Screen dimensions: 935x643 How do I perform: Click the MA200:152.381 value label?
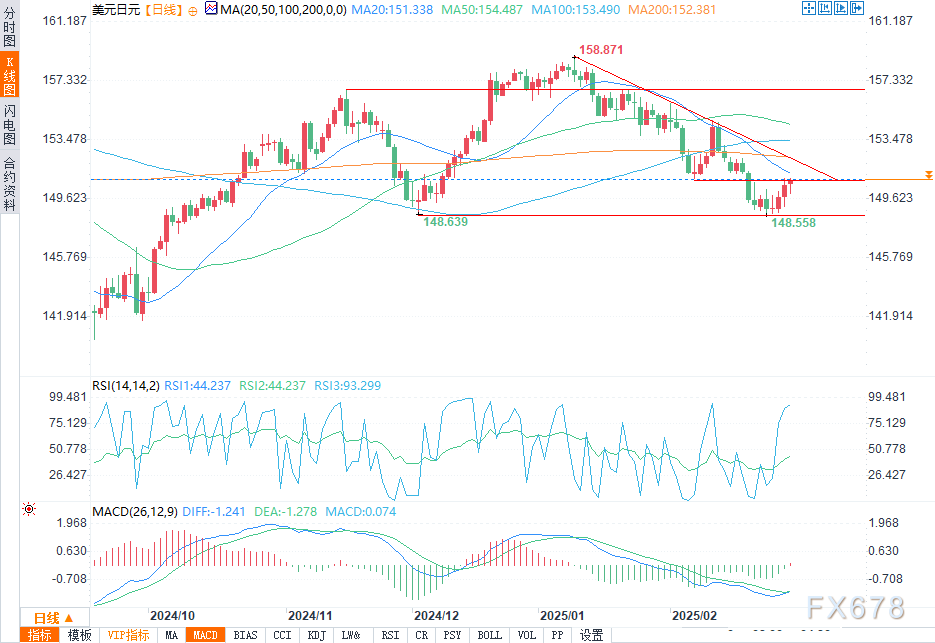tap(672, 10)
